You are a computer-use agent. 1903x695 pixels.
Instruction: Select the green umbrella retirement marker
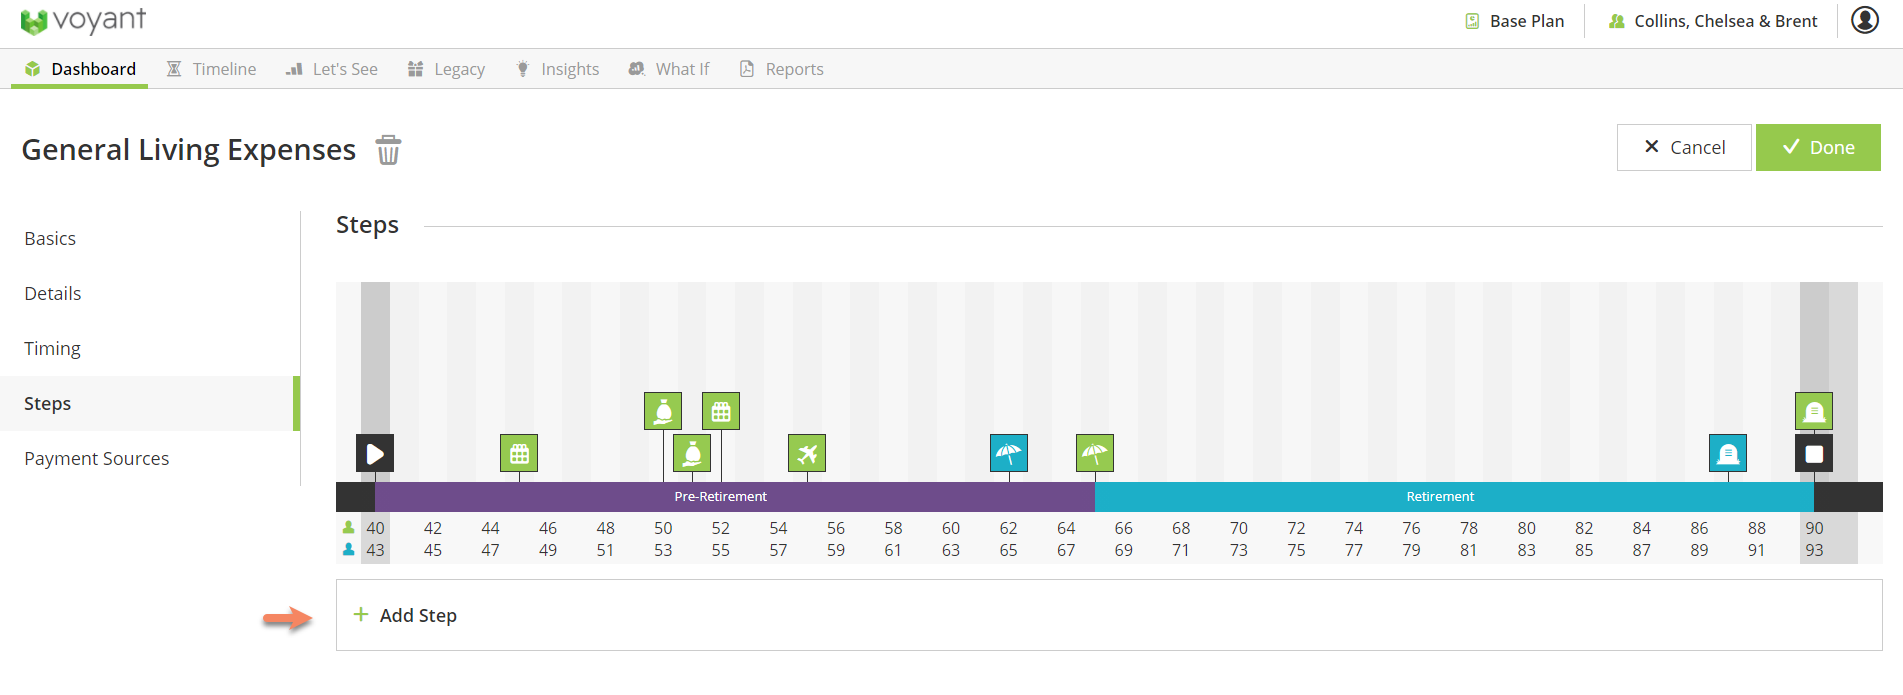click(1094, 453)
